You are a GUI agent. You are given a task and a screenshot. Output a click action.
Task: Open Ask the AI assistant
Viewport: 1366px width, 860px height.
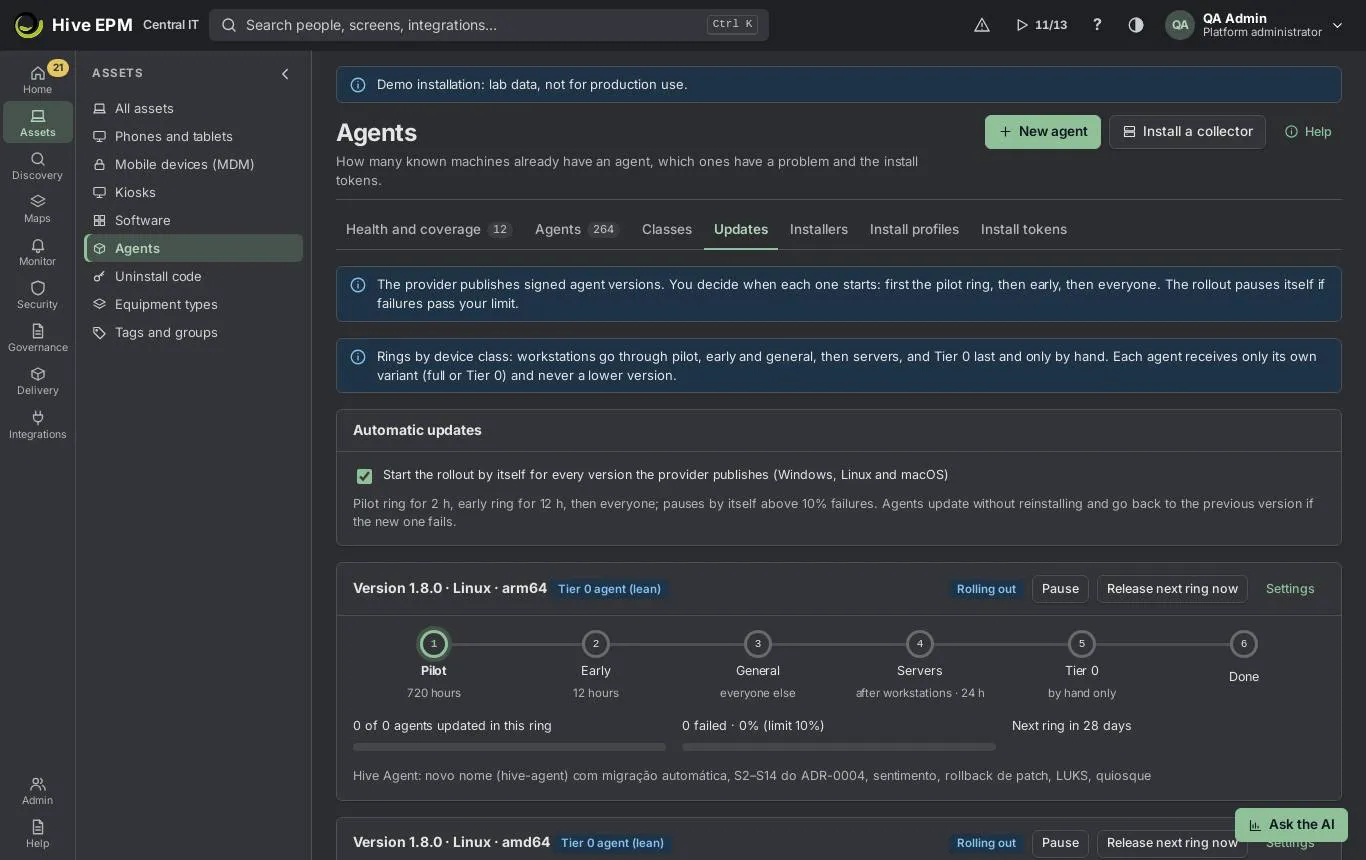click(x=1291, y=825)
